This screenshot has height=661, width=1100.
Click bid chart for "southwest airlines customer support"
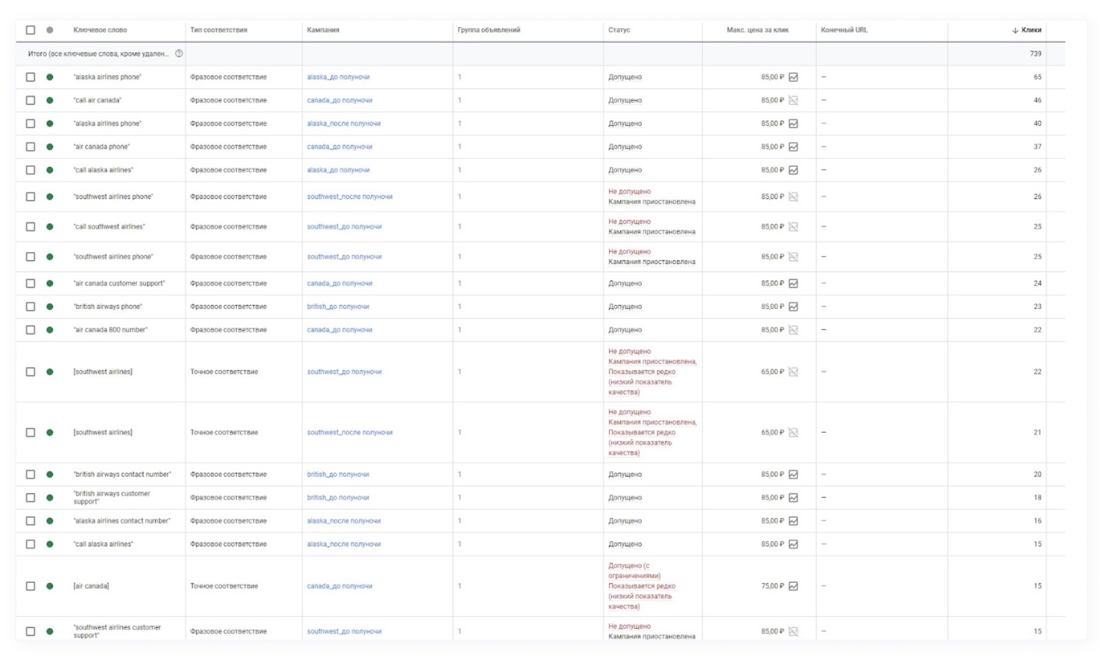[x=793, y=632]
